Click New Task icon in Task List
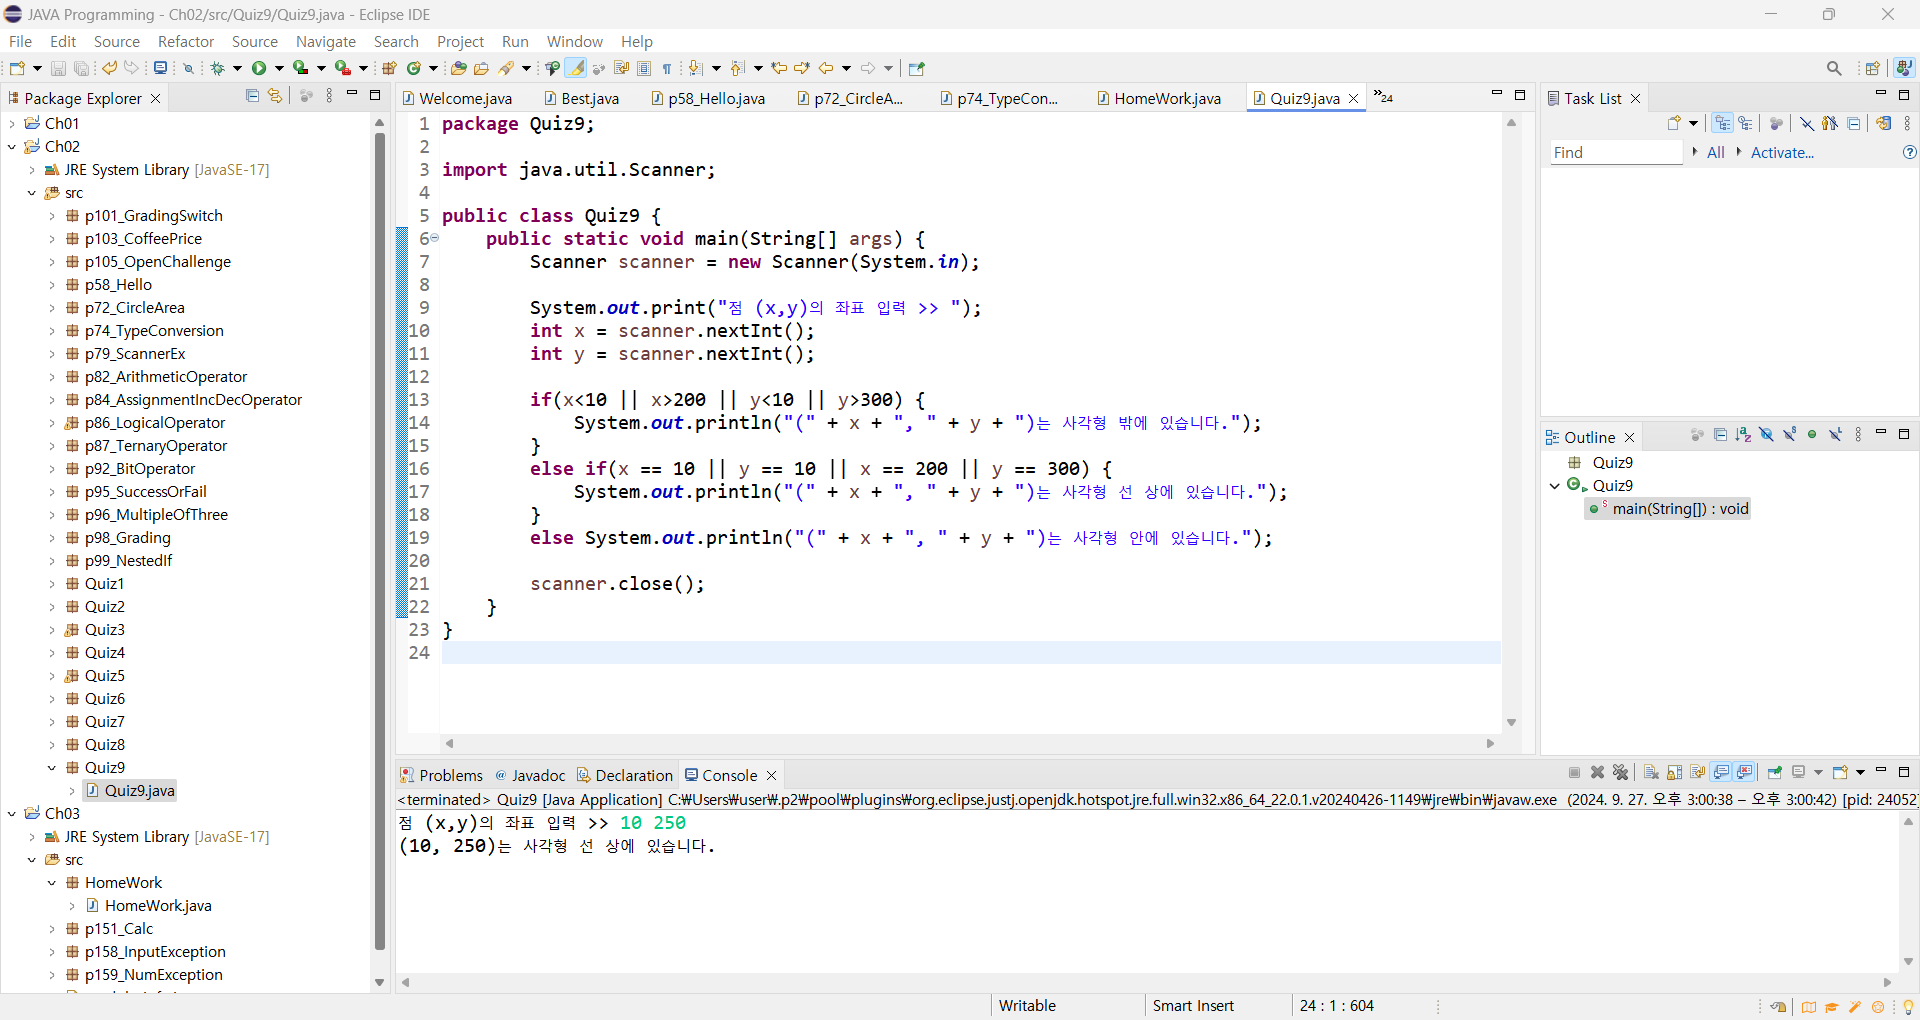Screen dimensions: 1920x1020 (x=1674, y=123)
